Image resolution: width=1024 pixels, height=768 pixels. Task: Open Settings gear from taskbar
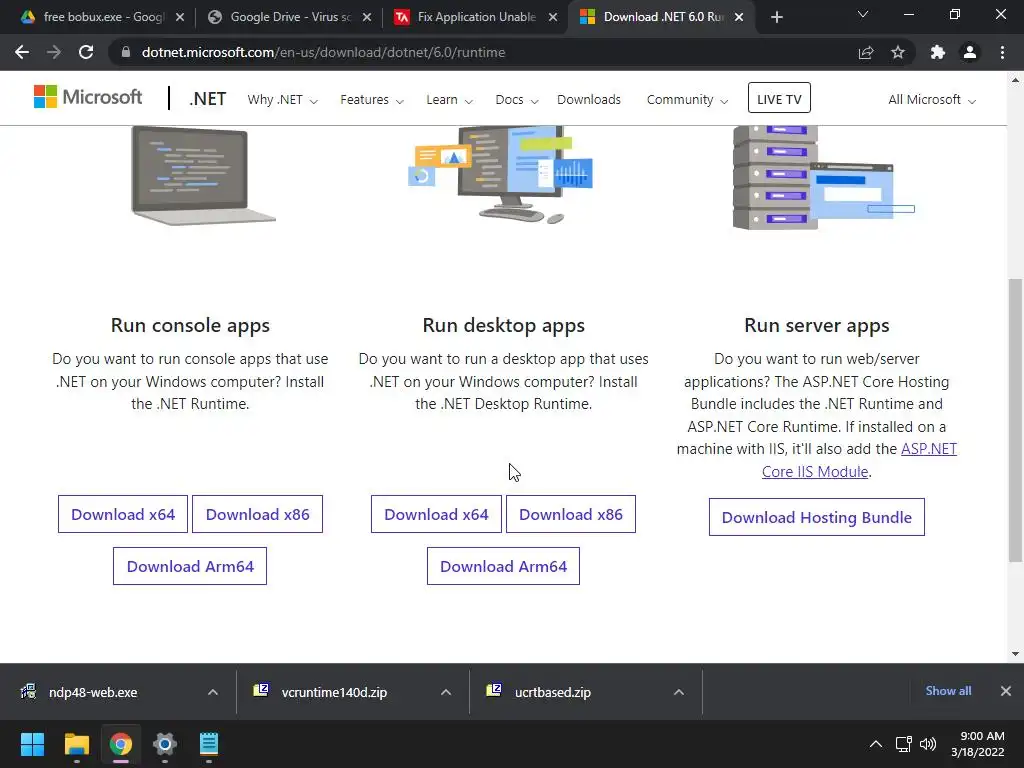(x=165, y=744)
